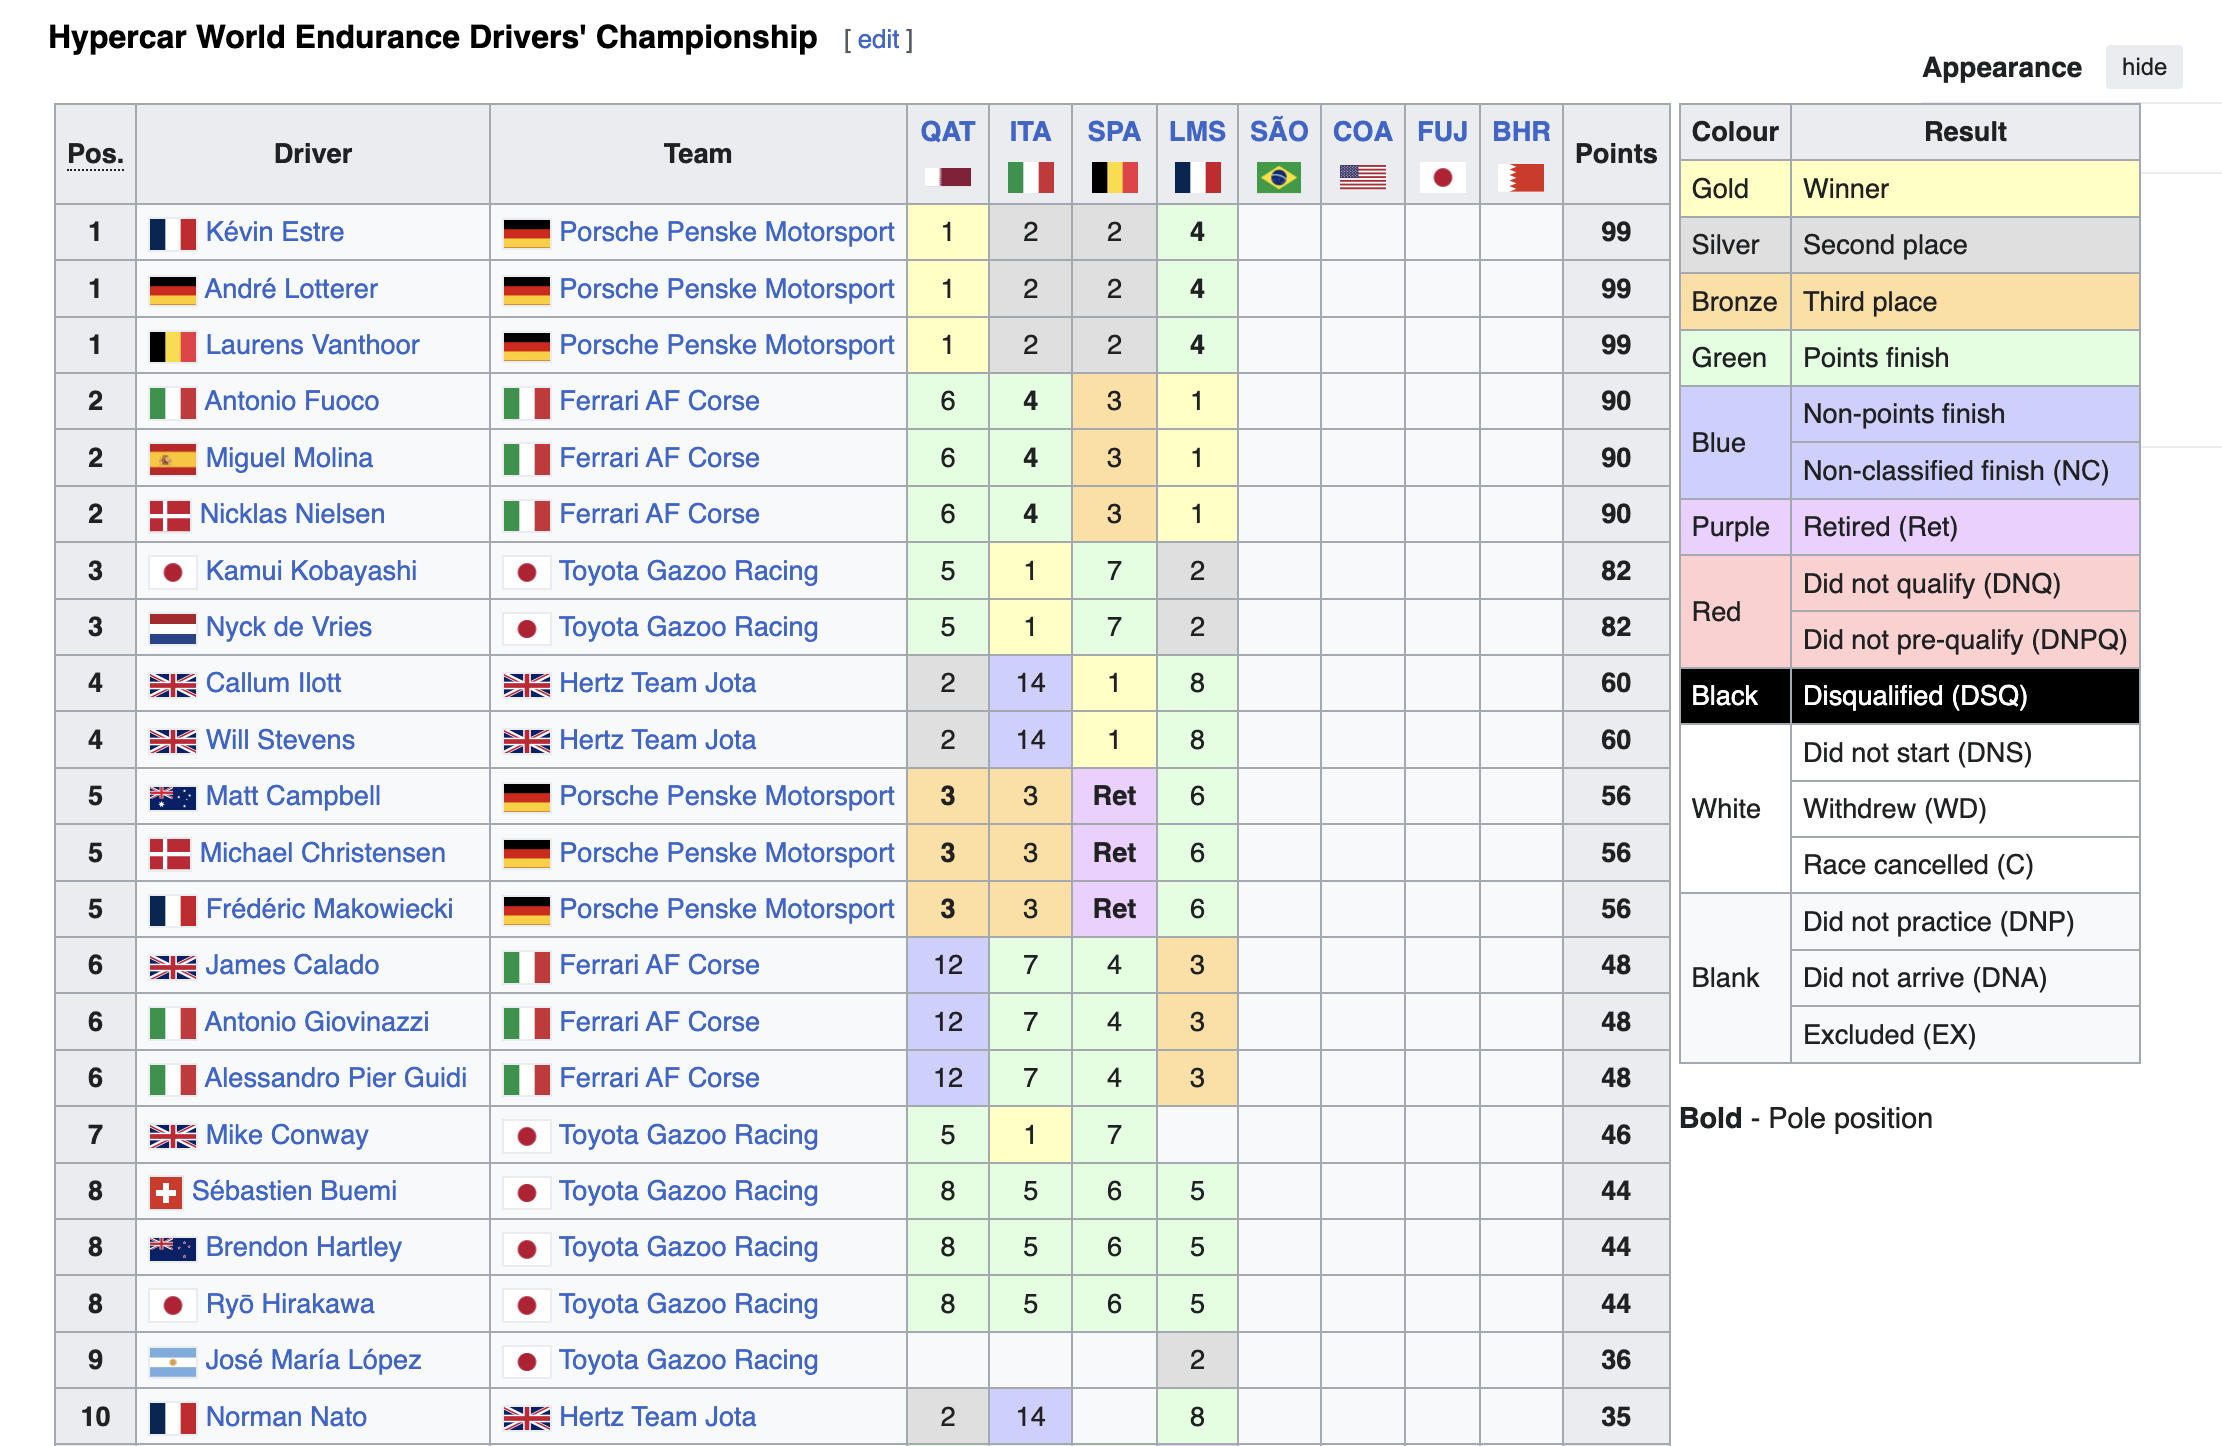
Task: Click the Bronze colour legend cell
Action: pyautogui.click(x=1735, y=302)
